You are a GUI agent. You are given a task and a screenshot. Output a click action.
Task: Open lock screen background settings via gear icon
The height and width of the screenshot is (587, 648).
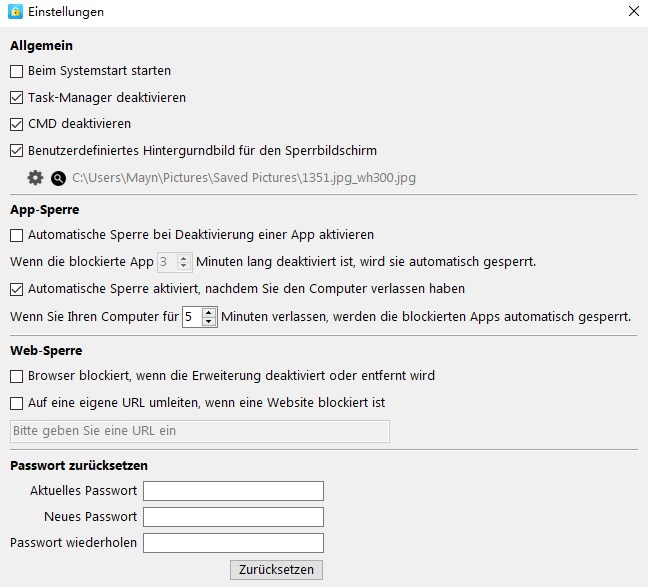pyautogui.click(x=35, y=178)
